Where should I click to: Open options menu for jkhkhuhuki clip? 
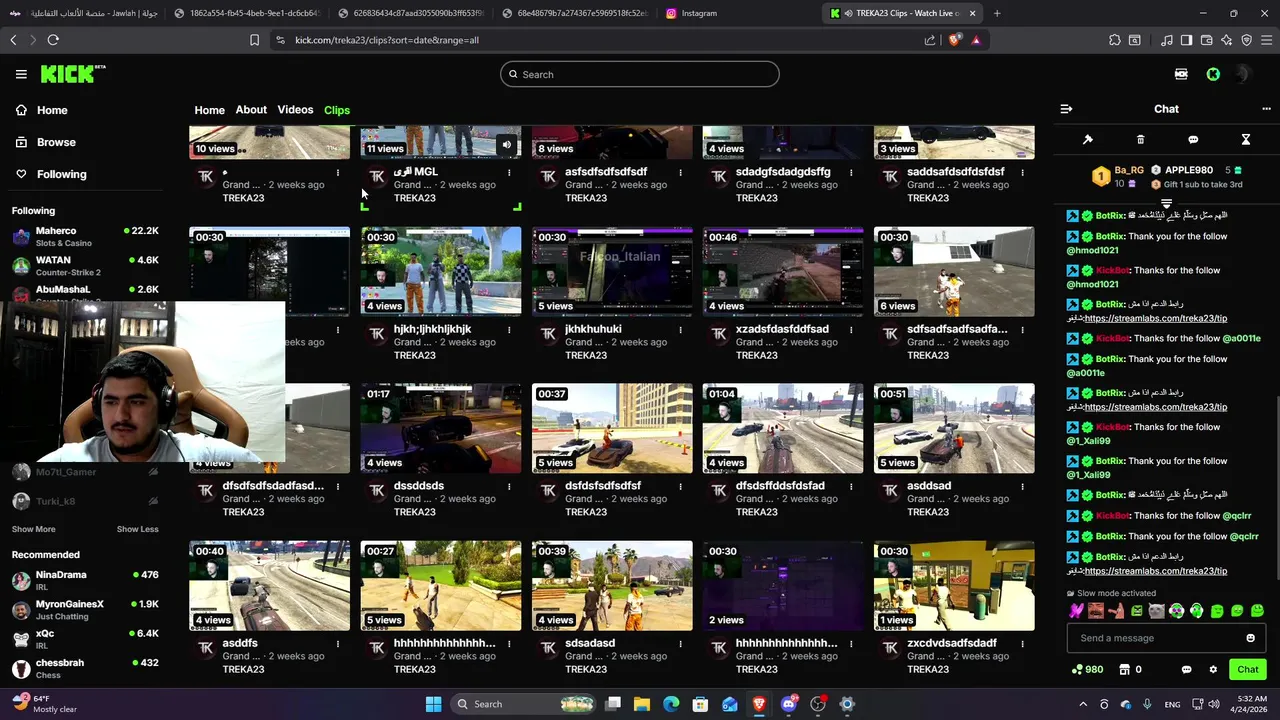click(x=680, y=329)
